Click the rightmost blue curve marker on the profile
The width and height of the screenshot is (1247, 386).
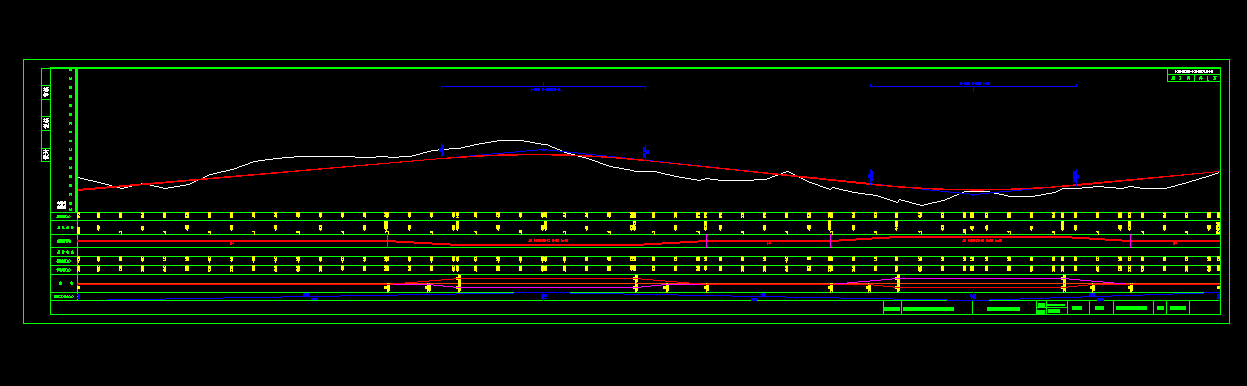pos(1076,177)
